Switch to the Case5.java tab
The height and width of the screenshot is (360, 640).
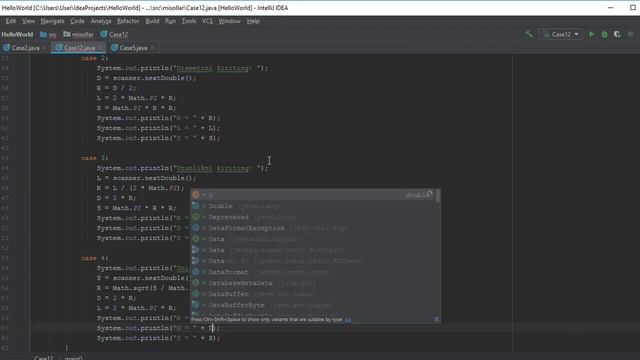click(133, 48)
